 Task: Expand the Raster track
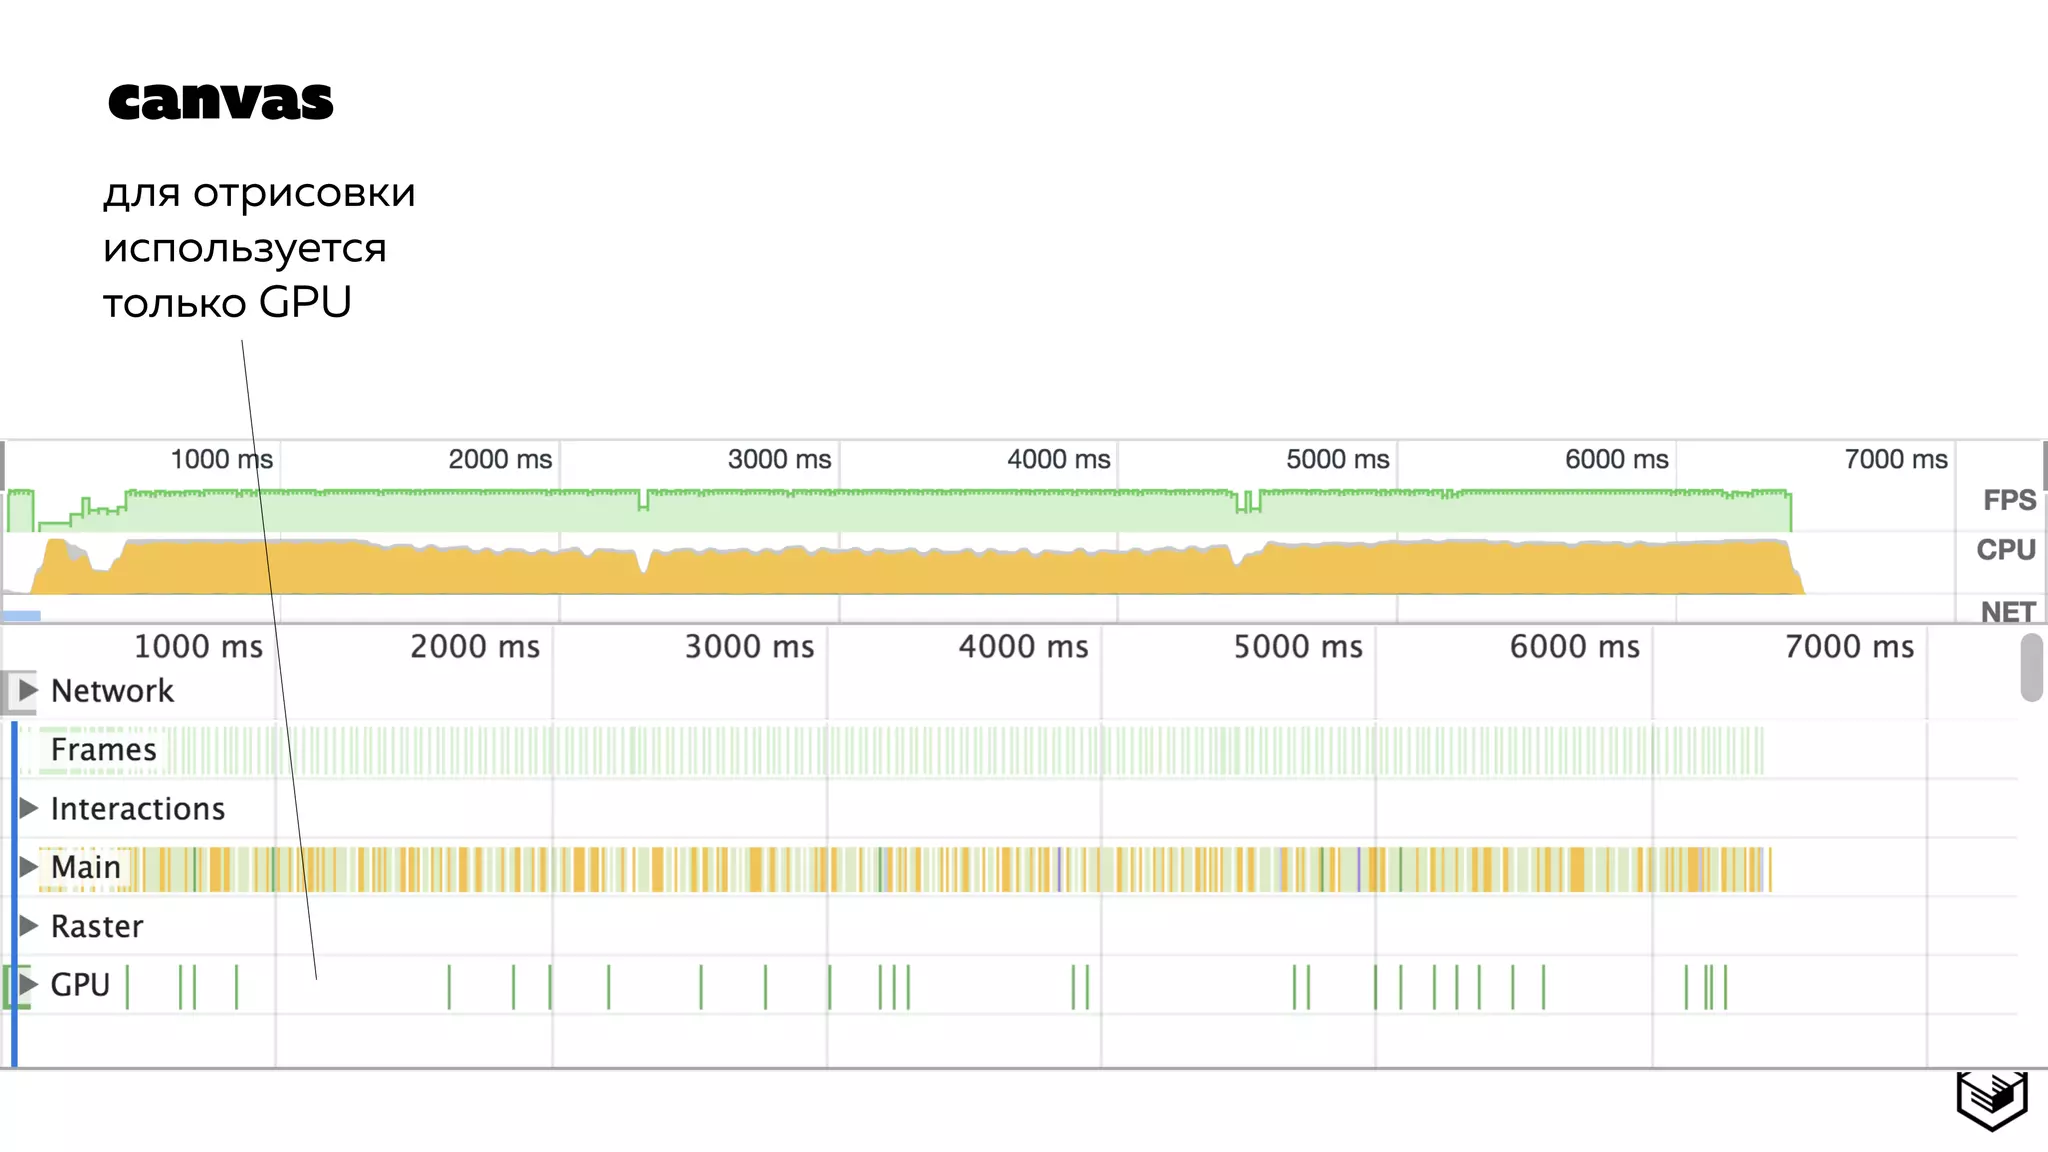pyautogui.click(x=28, y=926)
